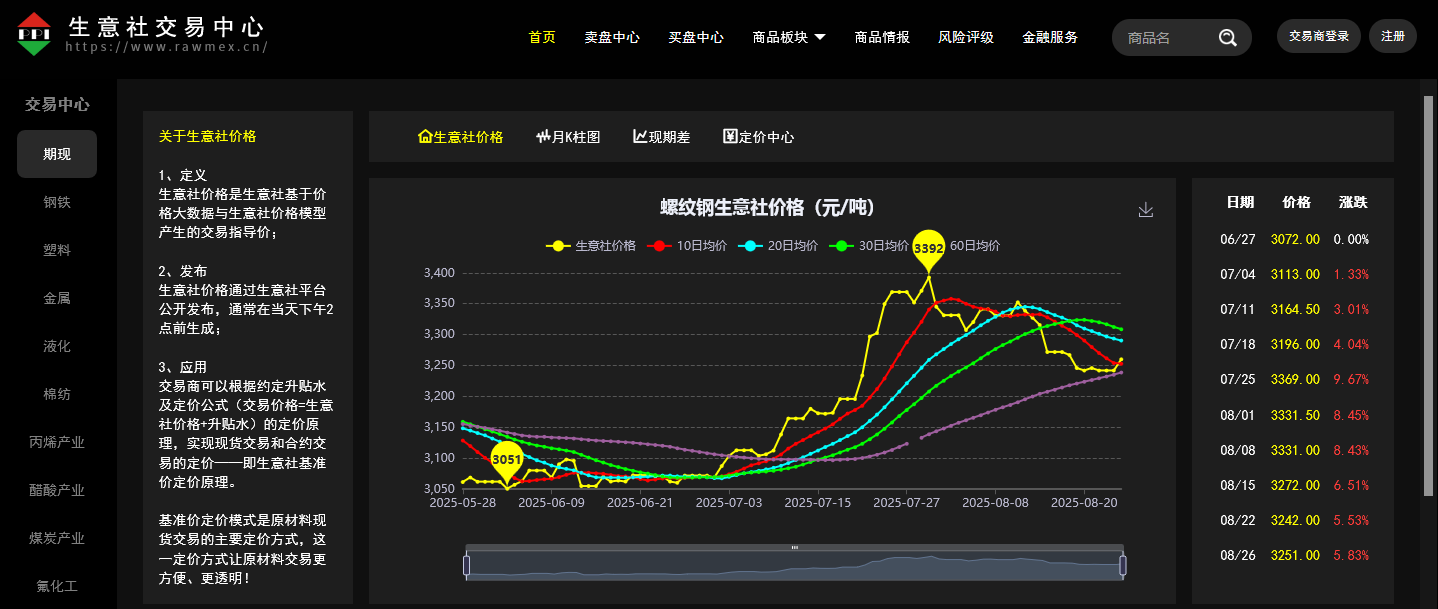Screen dimensions: 1438x609
Task: Toggle the 生意社价格 legend series
Action: [x=591, y=246]
